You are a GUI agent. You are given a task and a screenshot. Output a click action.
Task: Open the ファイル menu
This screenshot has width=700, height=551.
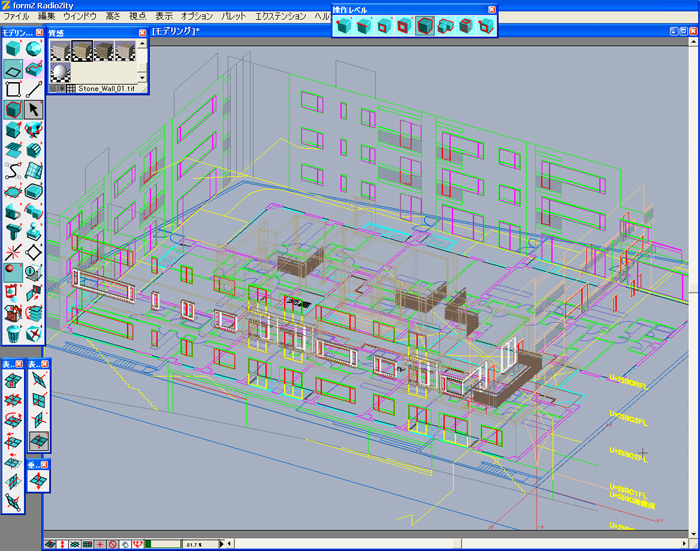pyautogui.click(x=17, y=18)
